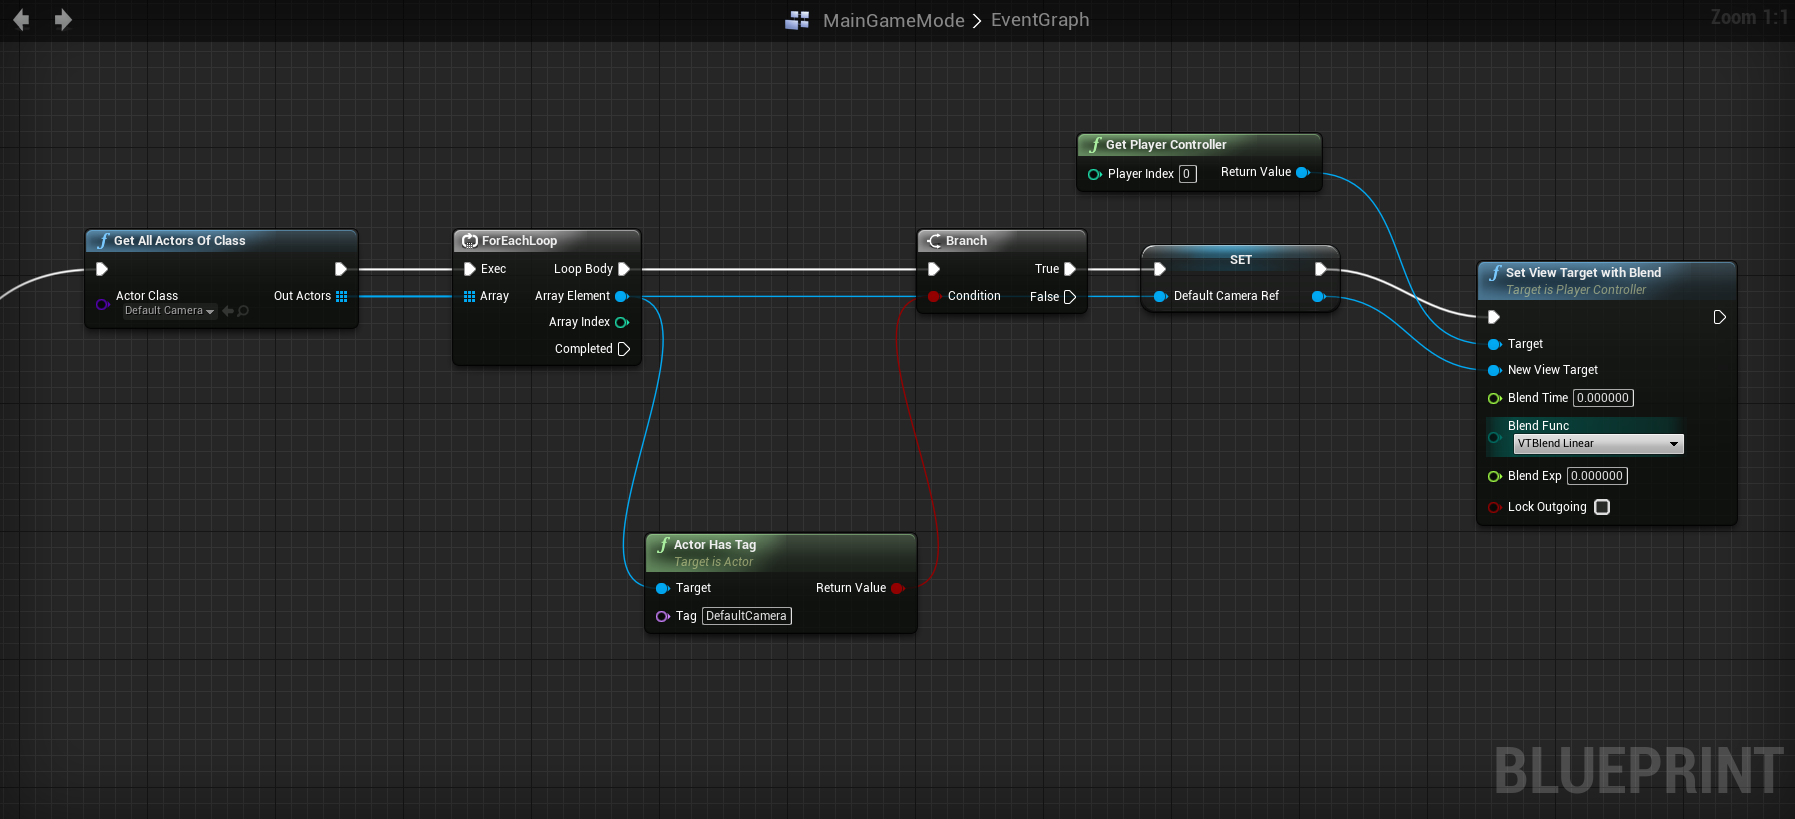
Task: Click the Out Actors array pin
Action: (341, 296)
